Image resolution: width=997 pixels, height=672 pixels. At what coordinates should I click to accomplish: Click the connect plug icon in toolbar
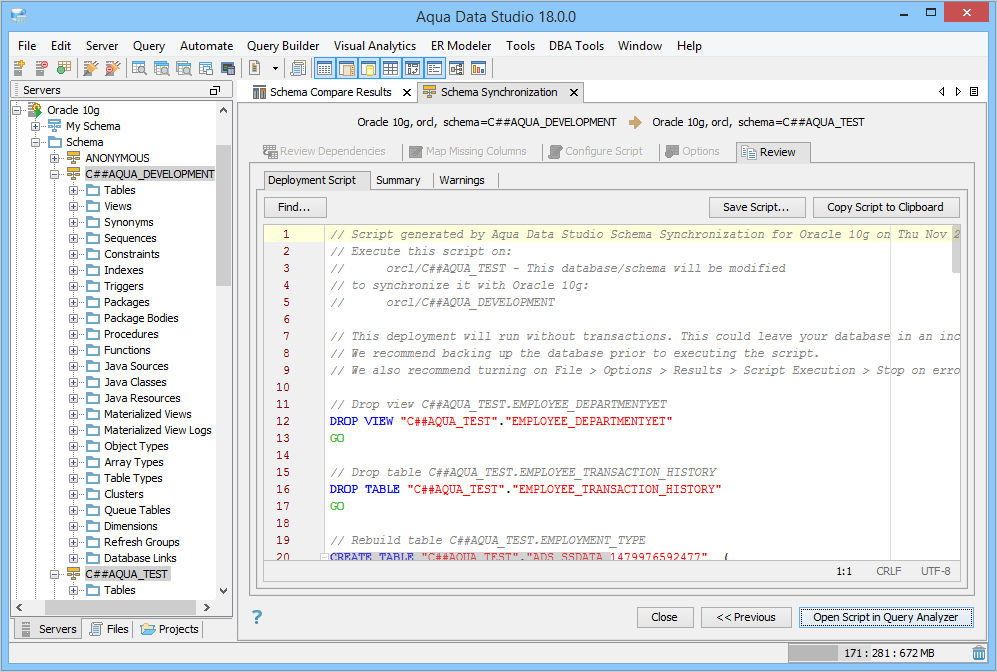[91, 67]
